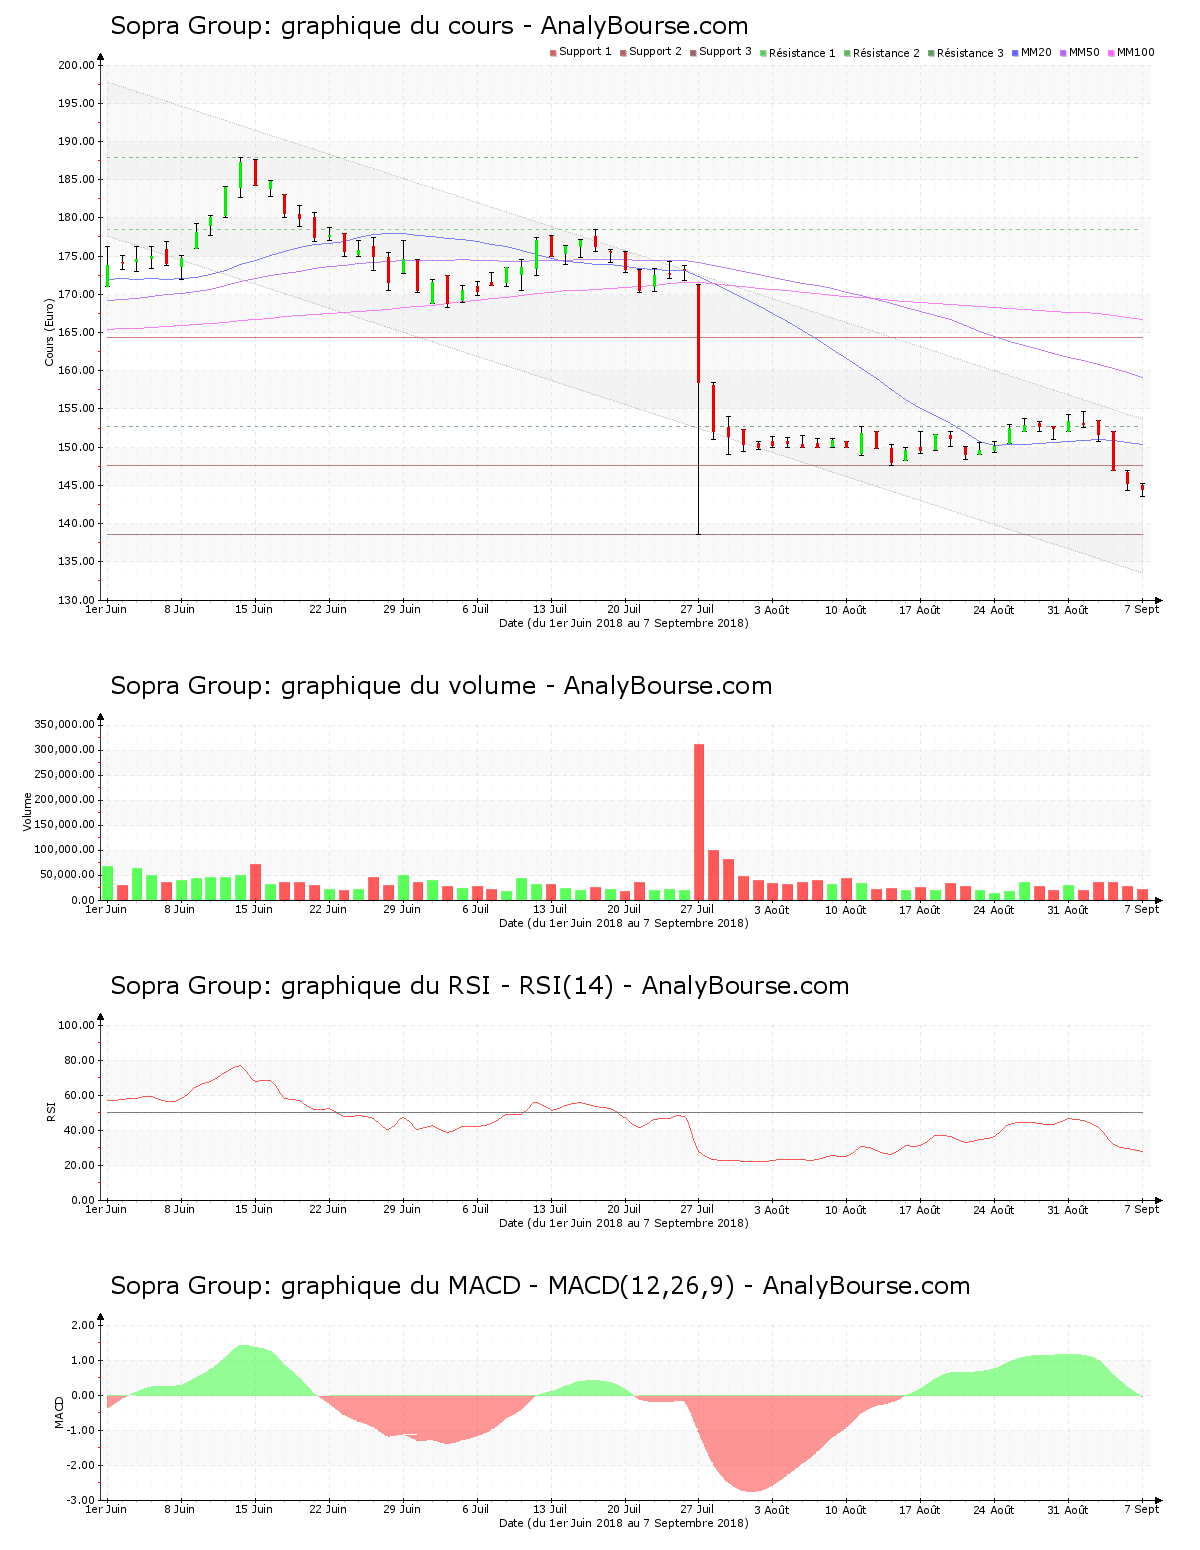Click '3 Août' date on the volume chart
The width and height of the screenshot is (1200, 1550).
click(771, 910)
